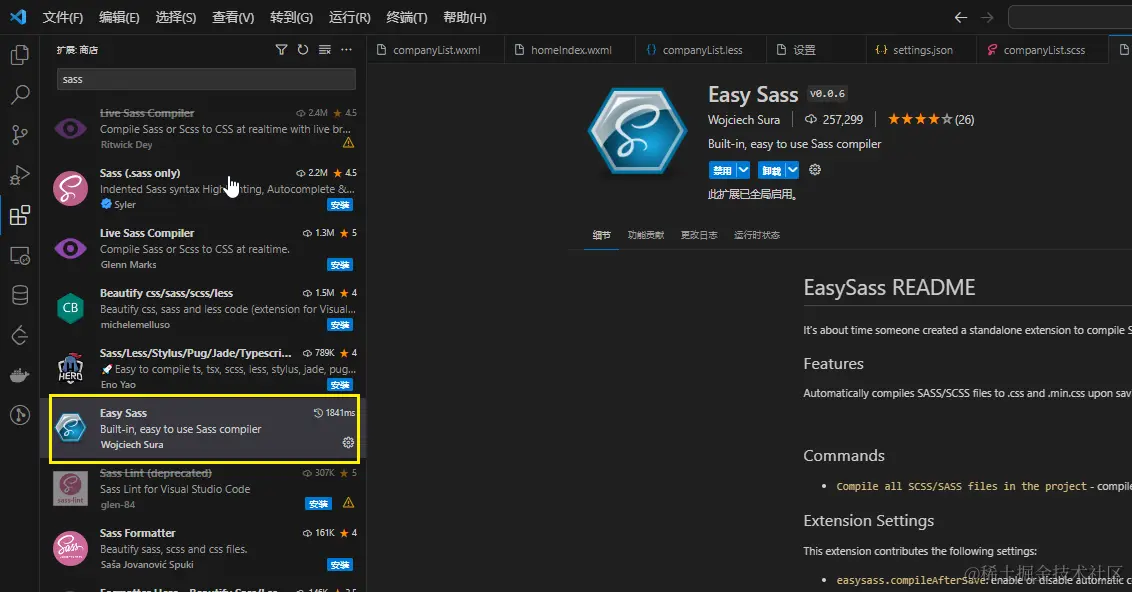The image size is (1132, 592).
Task: Open the Source Control view
Action: [19, 134]
